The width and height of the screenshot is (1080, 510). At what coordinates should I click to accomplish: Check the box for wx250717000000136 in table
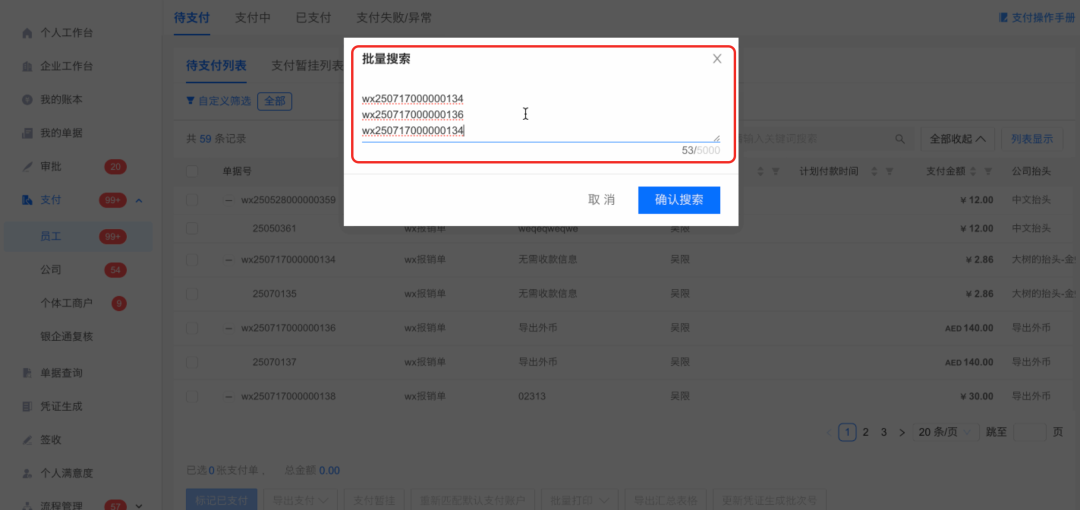click(192, 328)
